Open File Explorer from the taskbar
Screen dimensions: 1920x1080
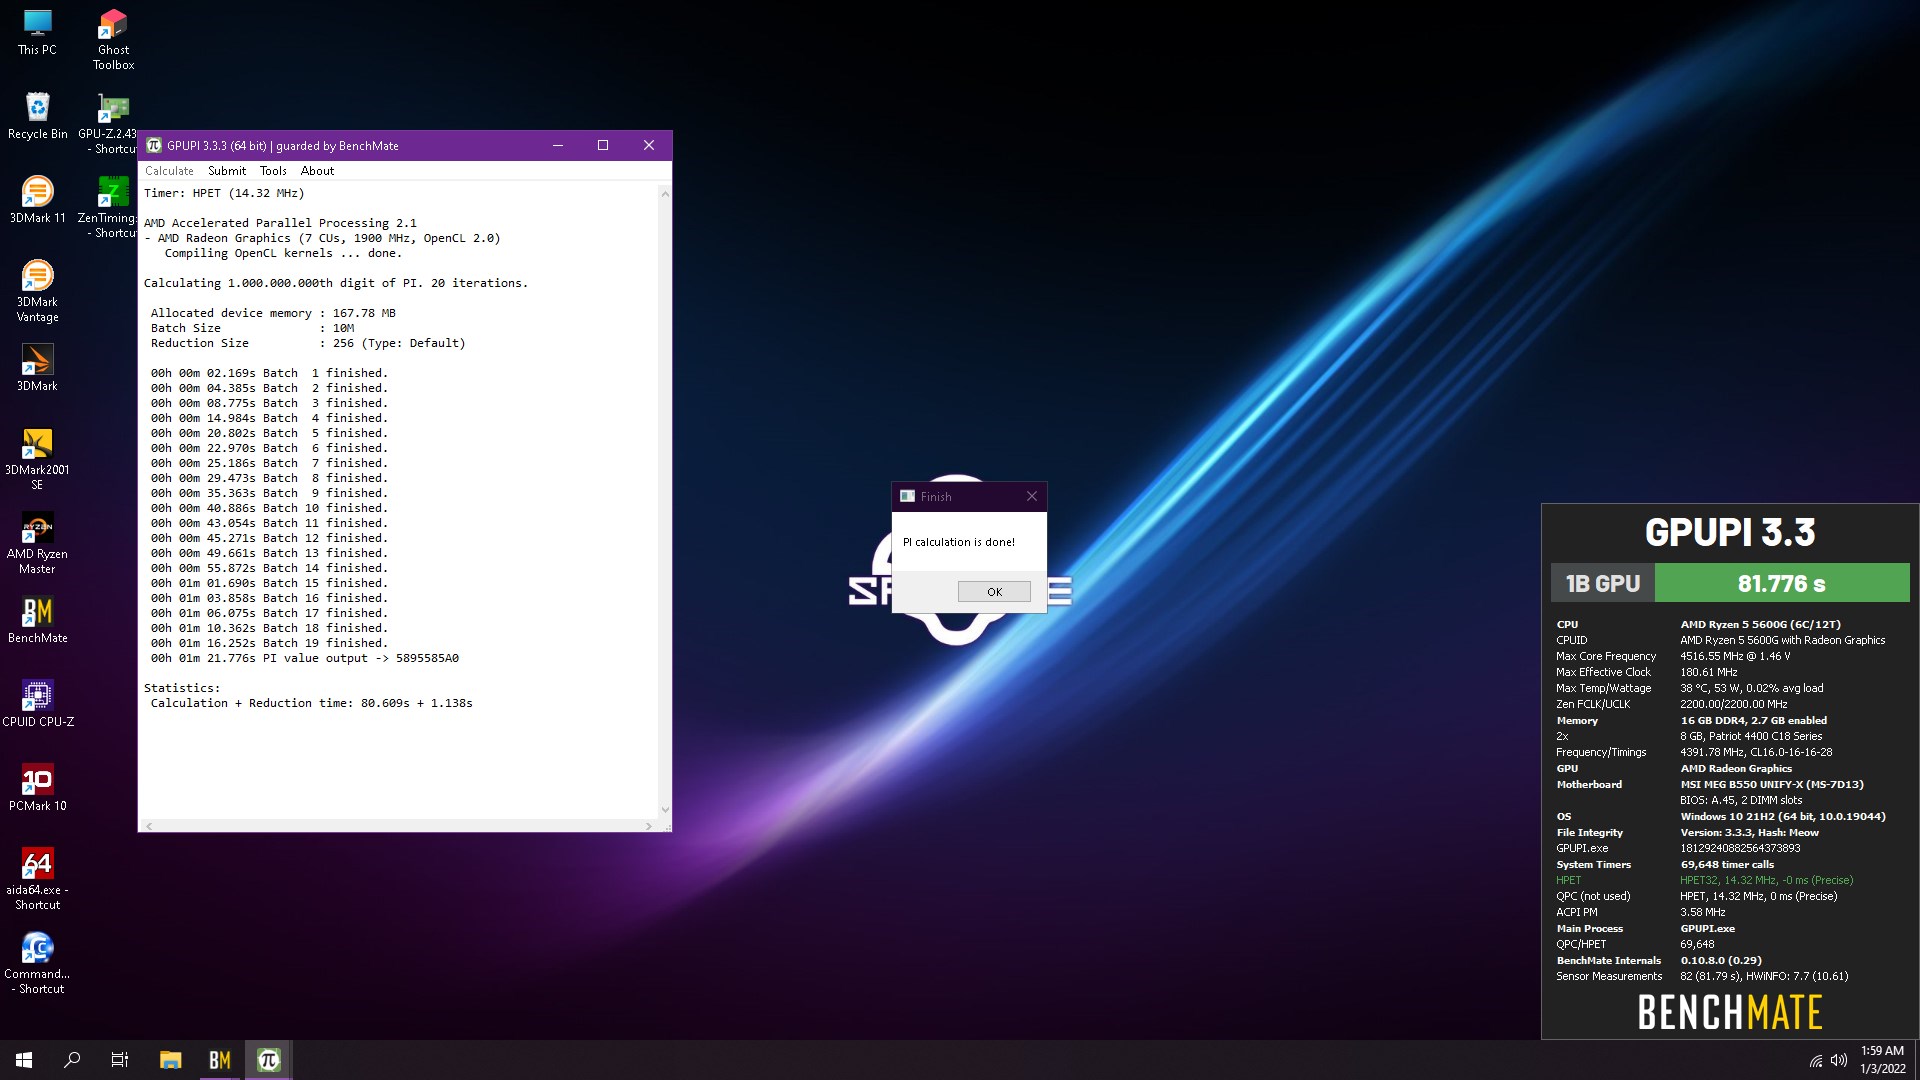point(171,1060)
